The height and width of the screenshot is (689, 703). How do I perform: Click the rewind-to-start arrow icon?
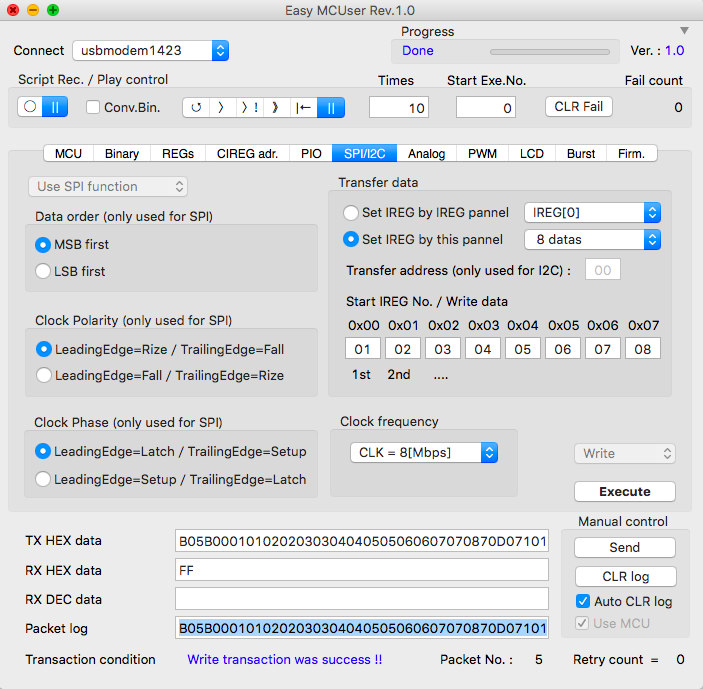tap(304, 108)
